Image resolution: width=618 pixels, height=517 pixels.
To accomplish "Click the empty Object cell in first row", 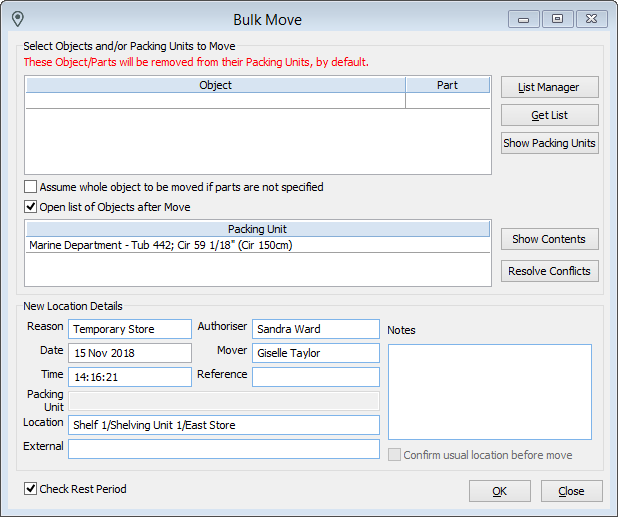I will [215, 101].
